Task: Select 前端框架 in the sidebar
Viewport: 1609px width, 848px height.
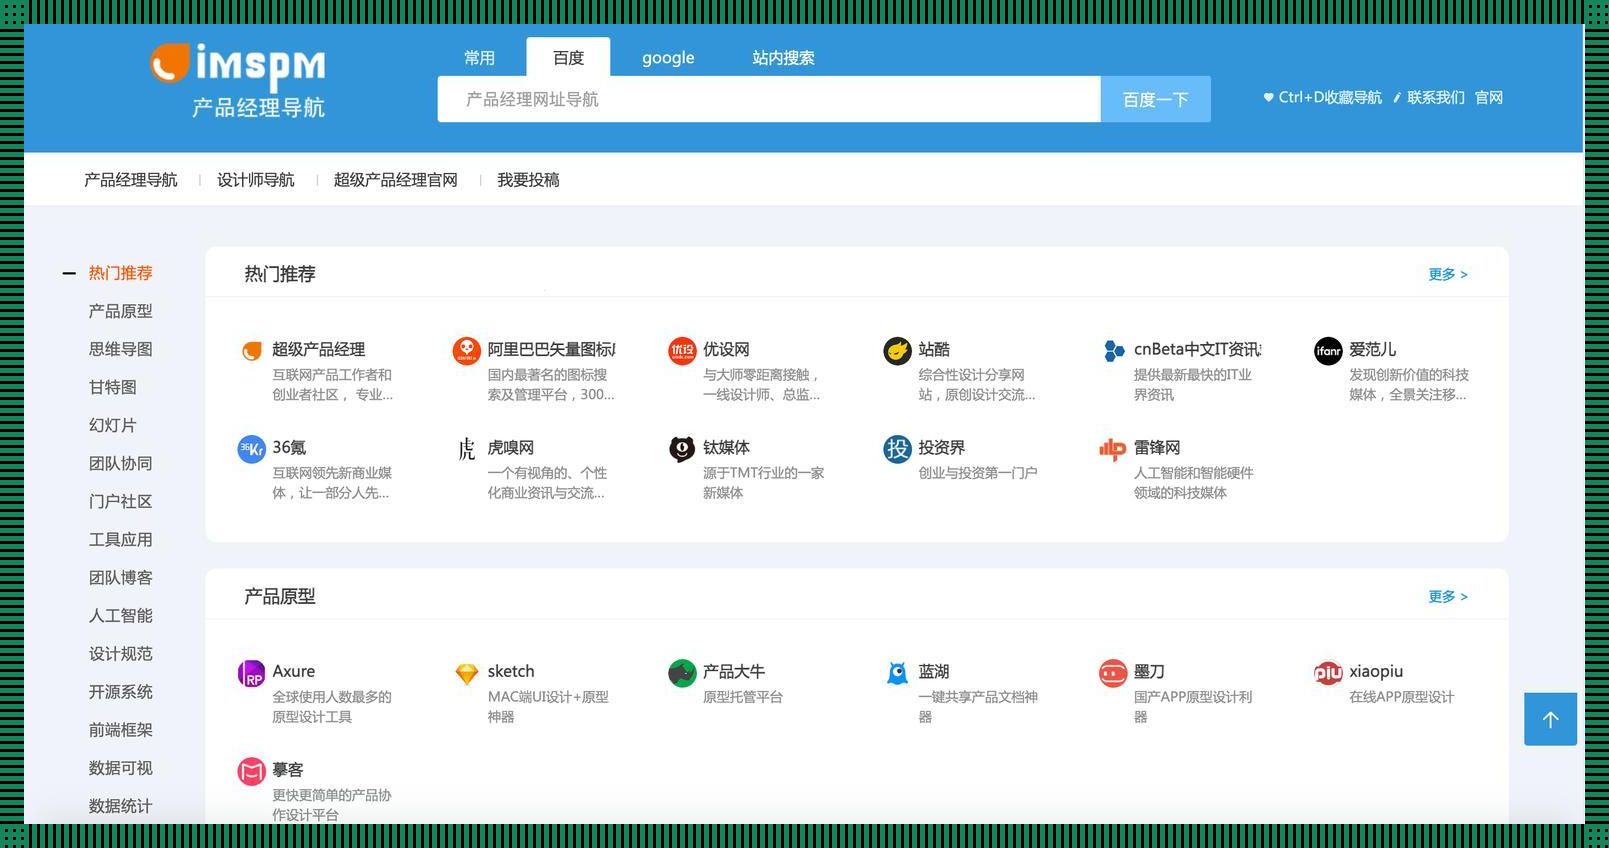Action: coord(120,730)
